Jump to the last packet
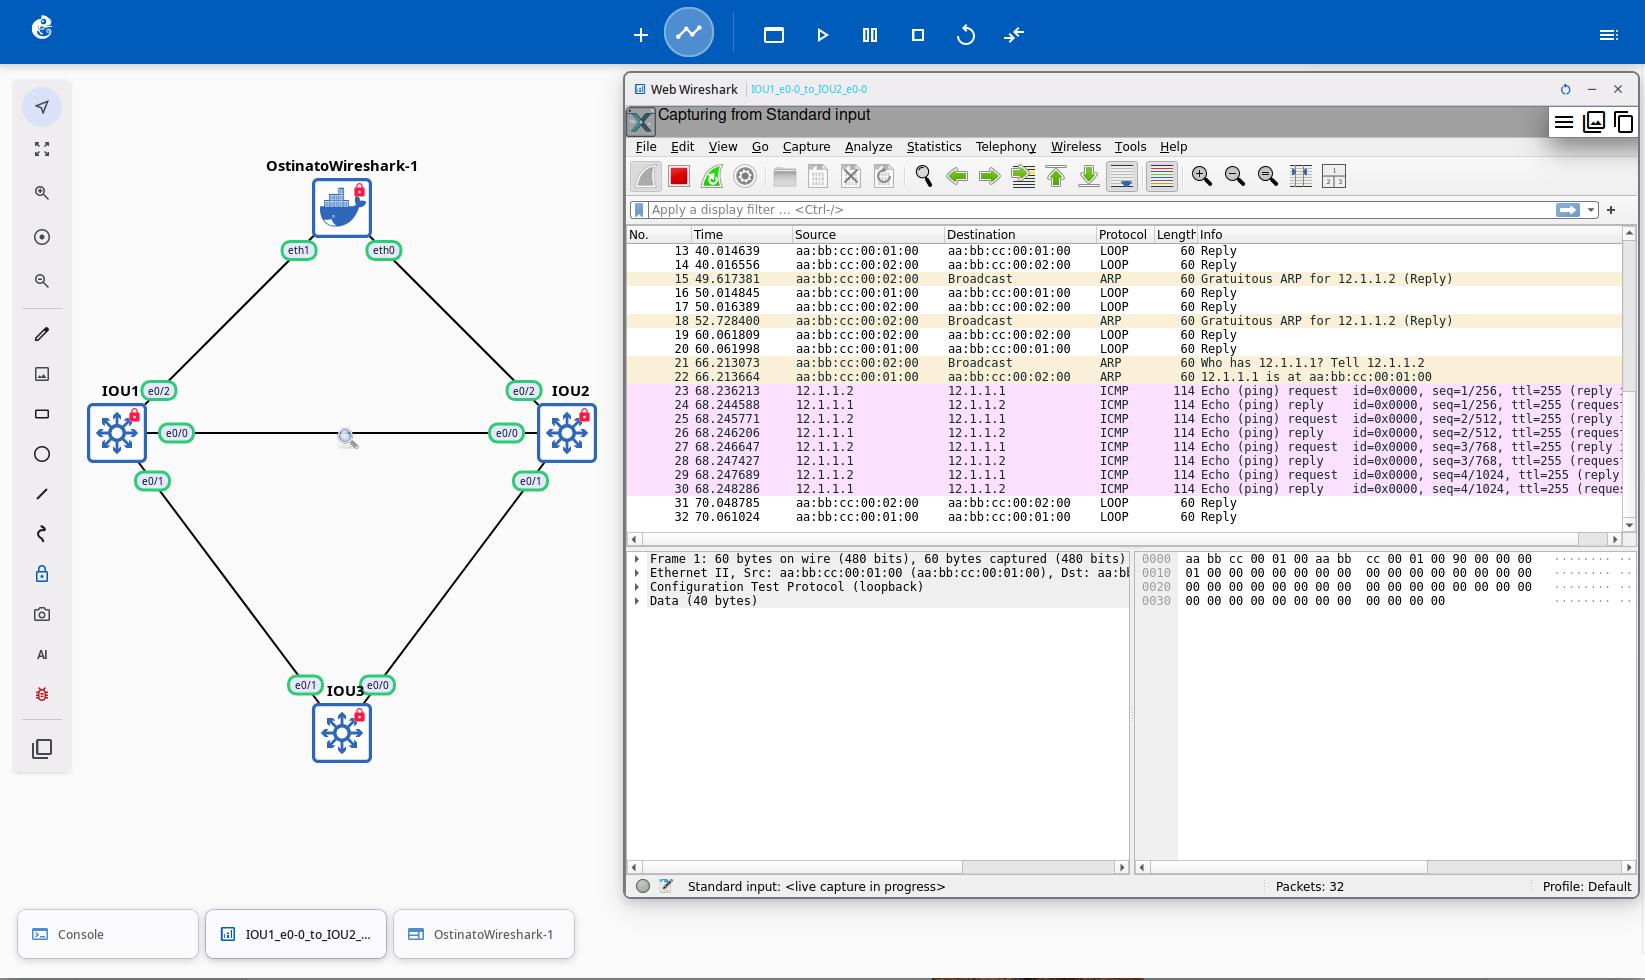 point(1089,176)
